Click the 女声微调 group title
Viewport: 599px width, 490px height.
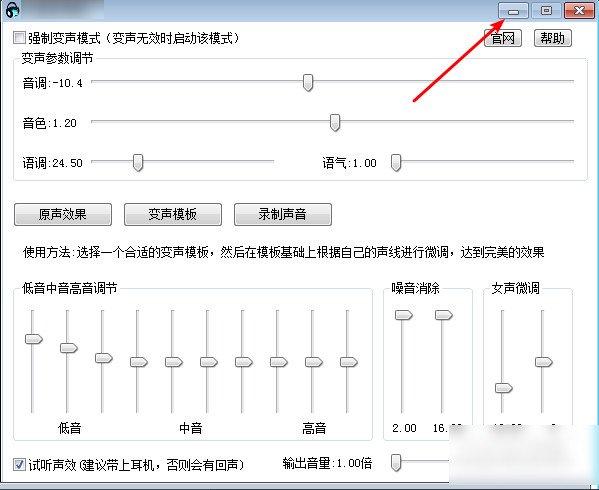(x=515, y=288)
